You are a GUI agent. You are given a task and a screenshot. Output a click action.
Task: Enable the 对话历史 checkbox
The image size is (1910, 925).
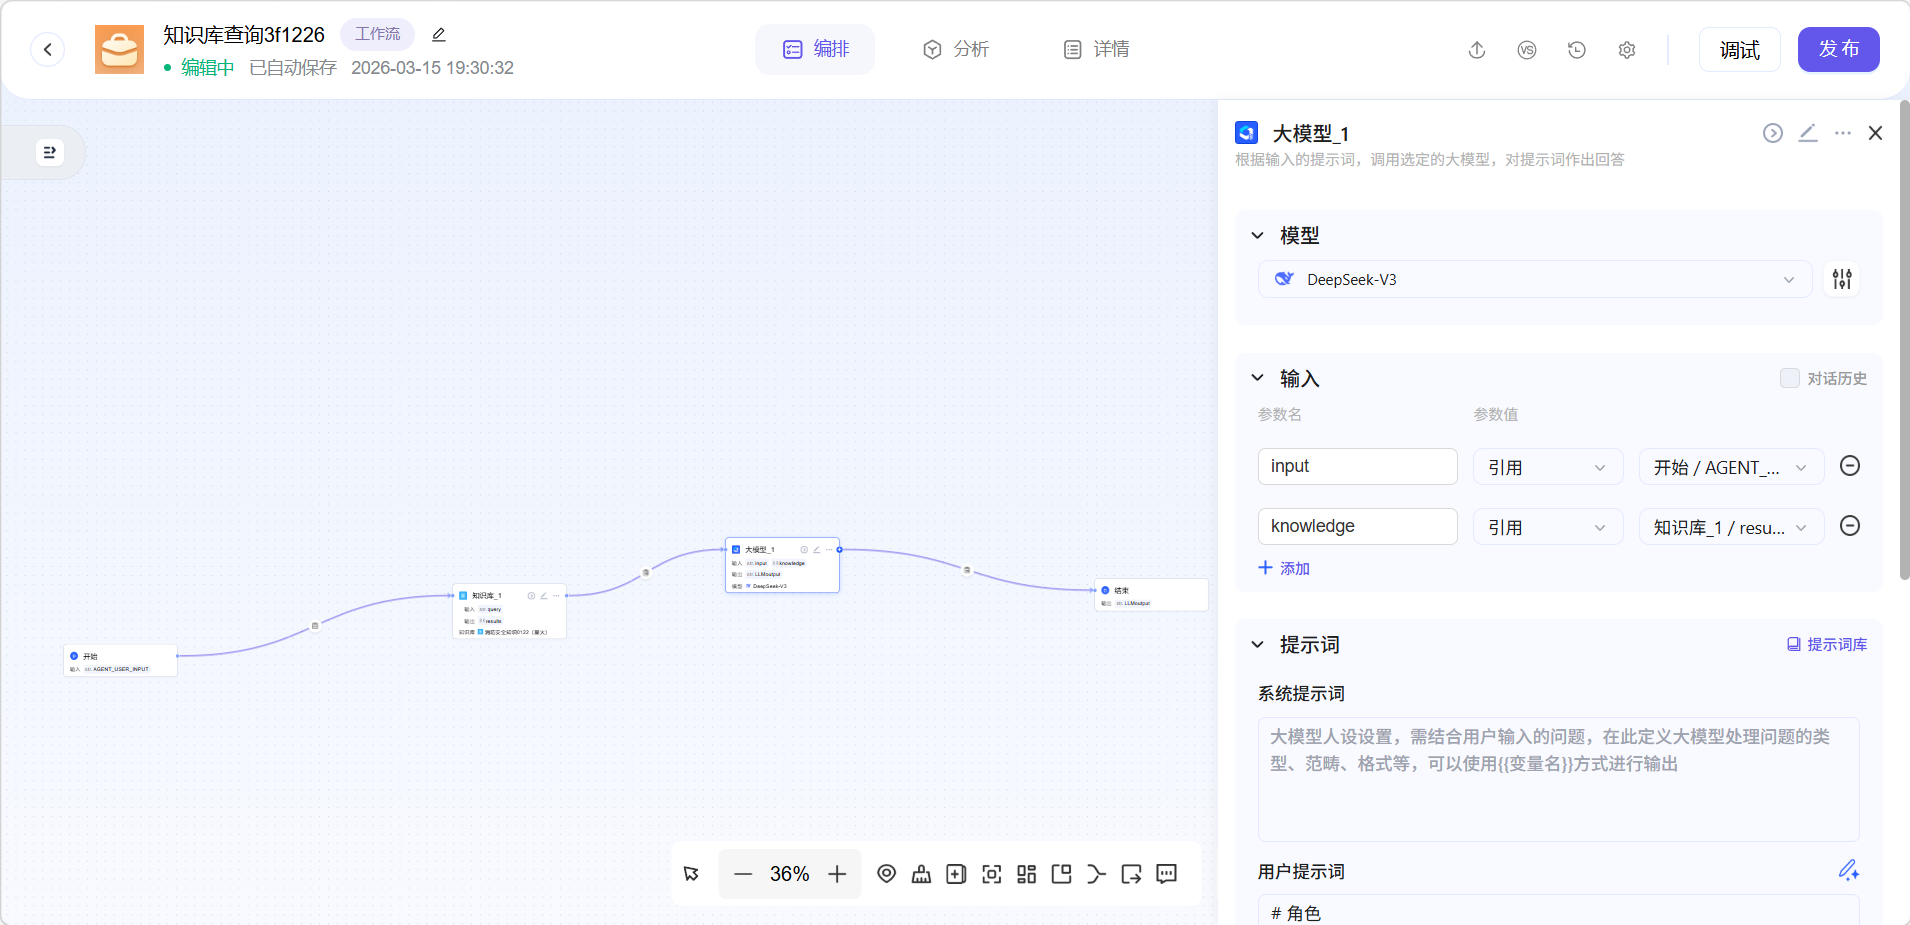[1789, 378]
